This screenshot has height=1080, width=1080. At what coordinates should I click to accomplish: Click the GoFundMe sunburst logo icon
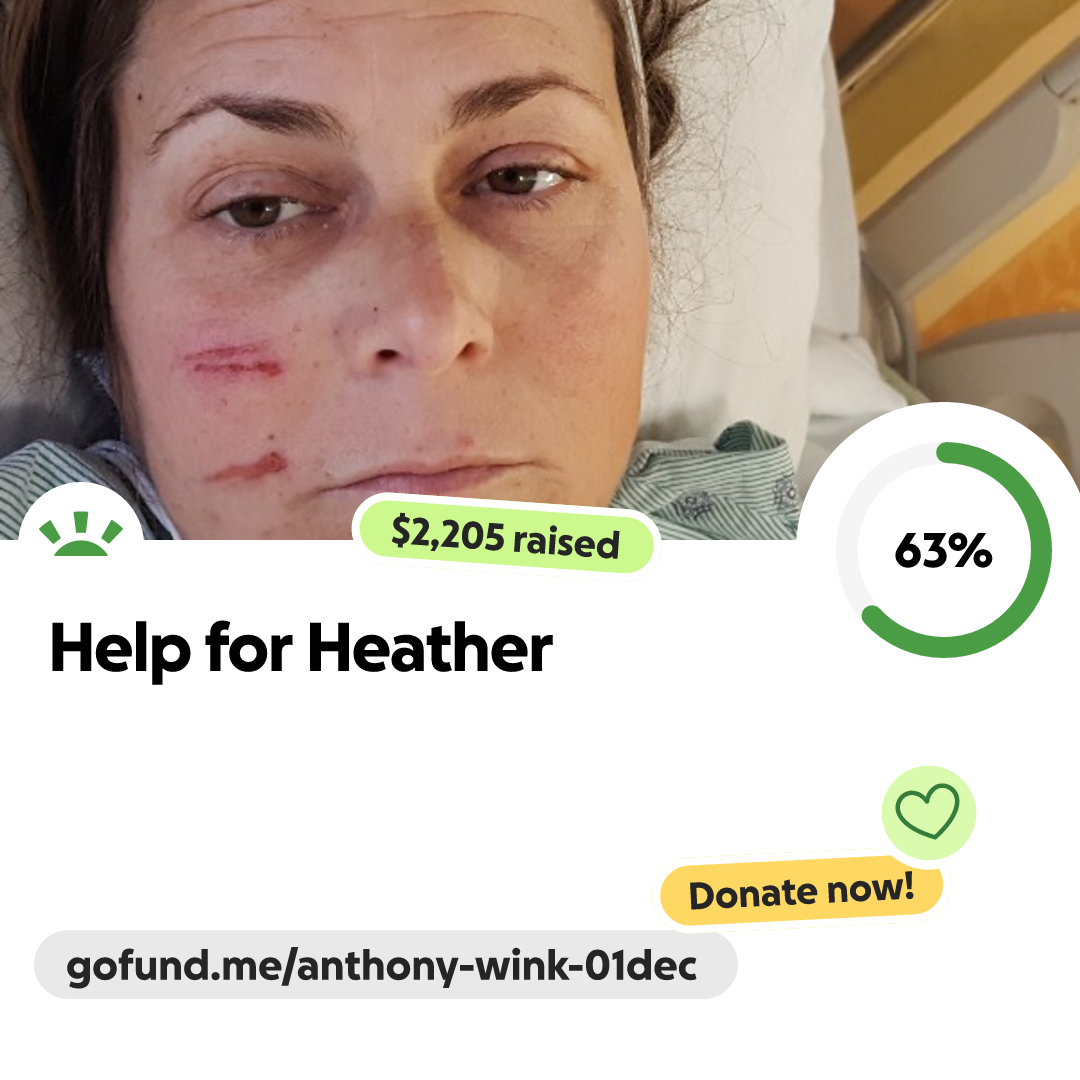click(81, 533)
